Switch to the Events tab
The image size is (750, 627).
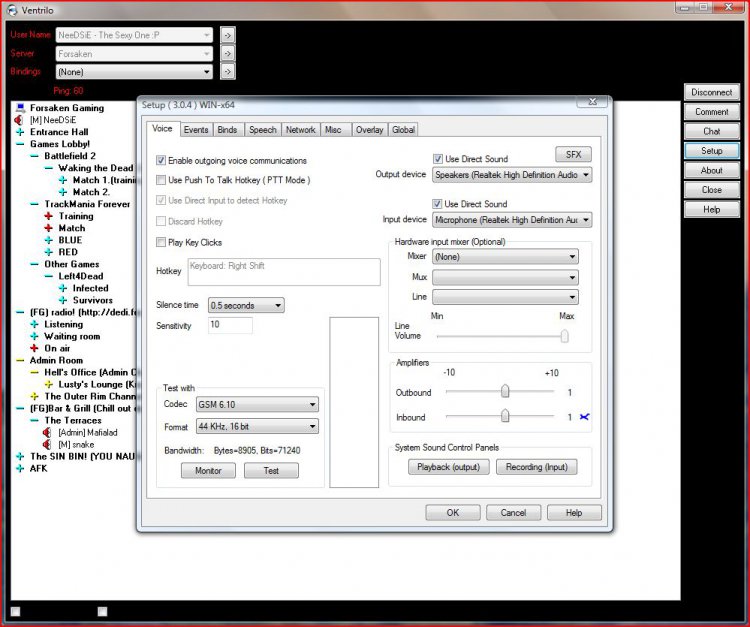(196, 130)
